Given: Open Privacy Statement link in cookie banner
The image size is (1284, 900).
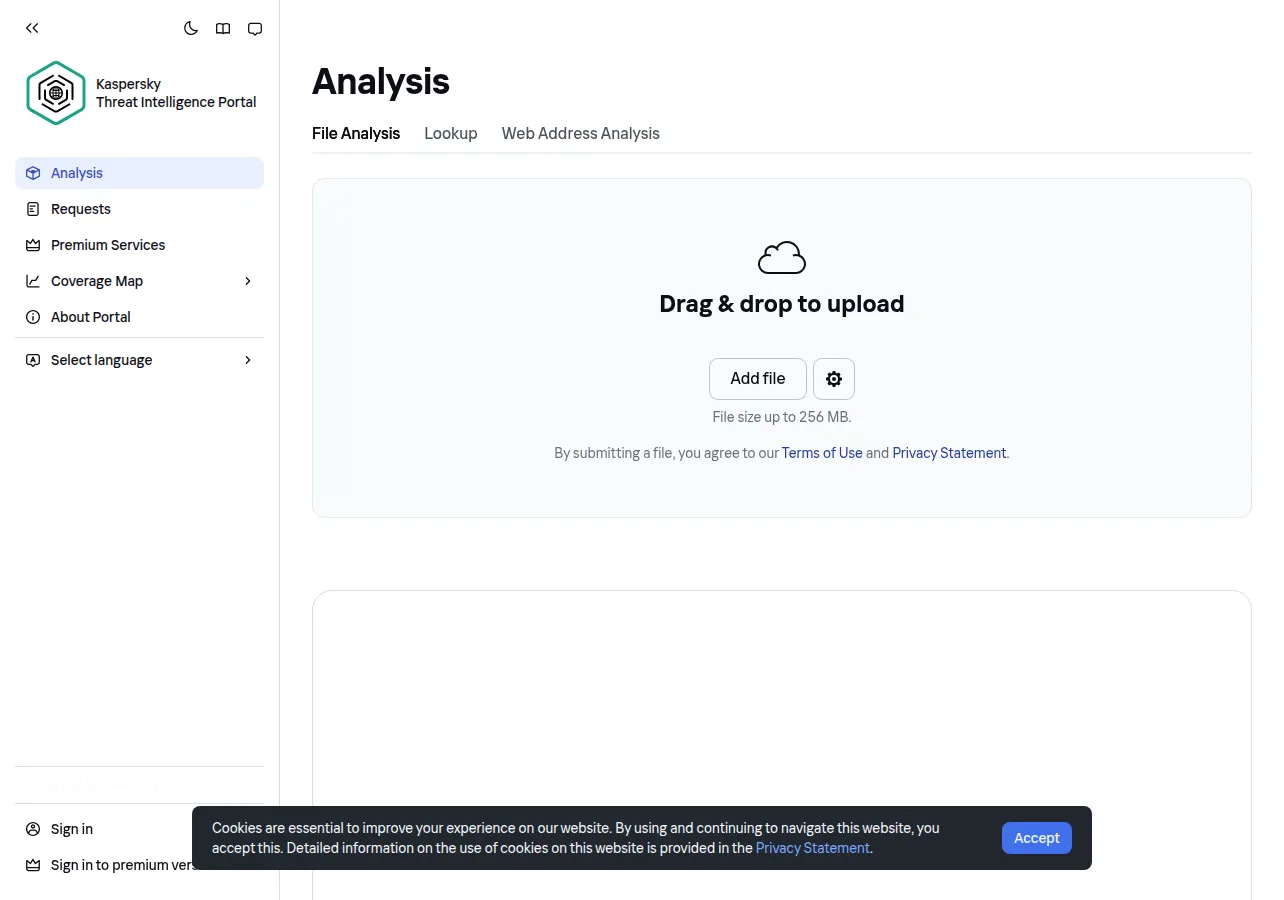Looking at the screenshot, I should click(x=813, y=848).
